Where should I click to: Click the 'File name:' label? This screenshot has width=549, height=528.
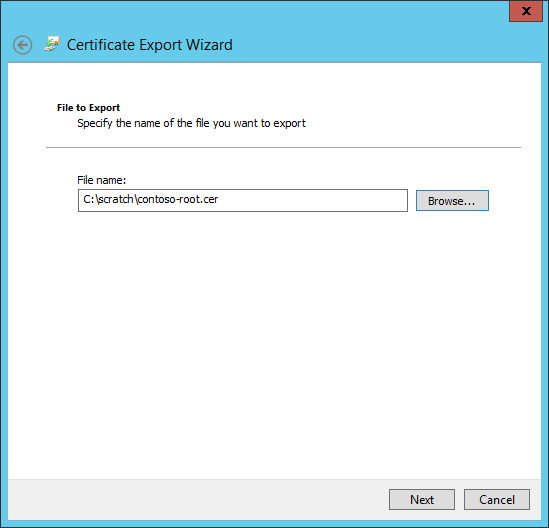coord(102,180)
